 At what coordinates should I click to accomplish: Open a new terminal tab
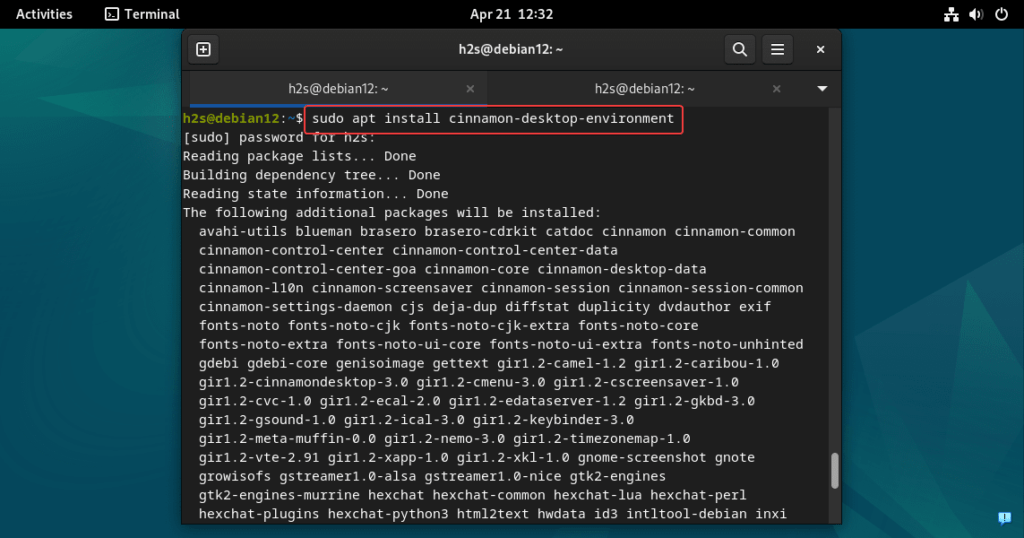click(x=203, y=50)
